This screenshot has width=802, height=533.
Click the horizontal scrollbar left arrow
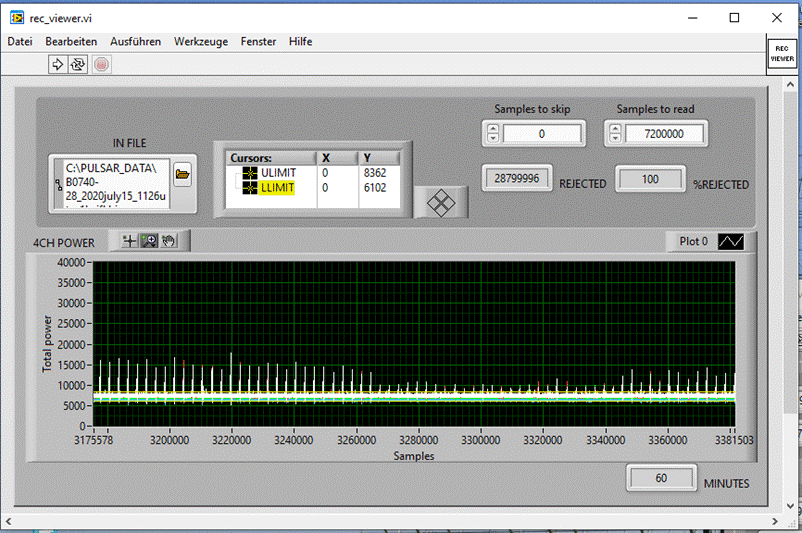8,522
